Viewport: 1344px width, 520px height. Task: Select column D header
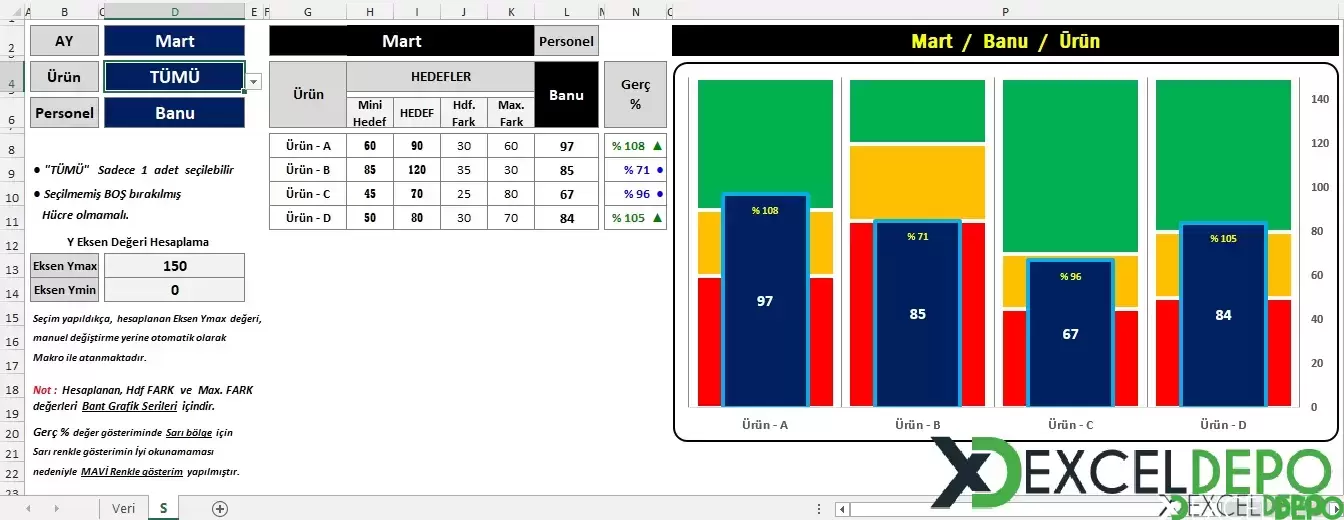(174, 12)
